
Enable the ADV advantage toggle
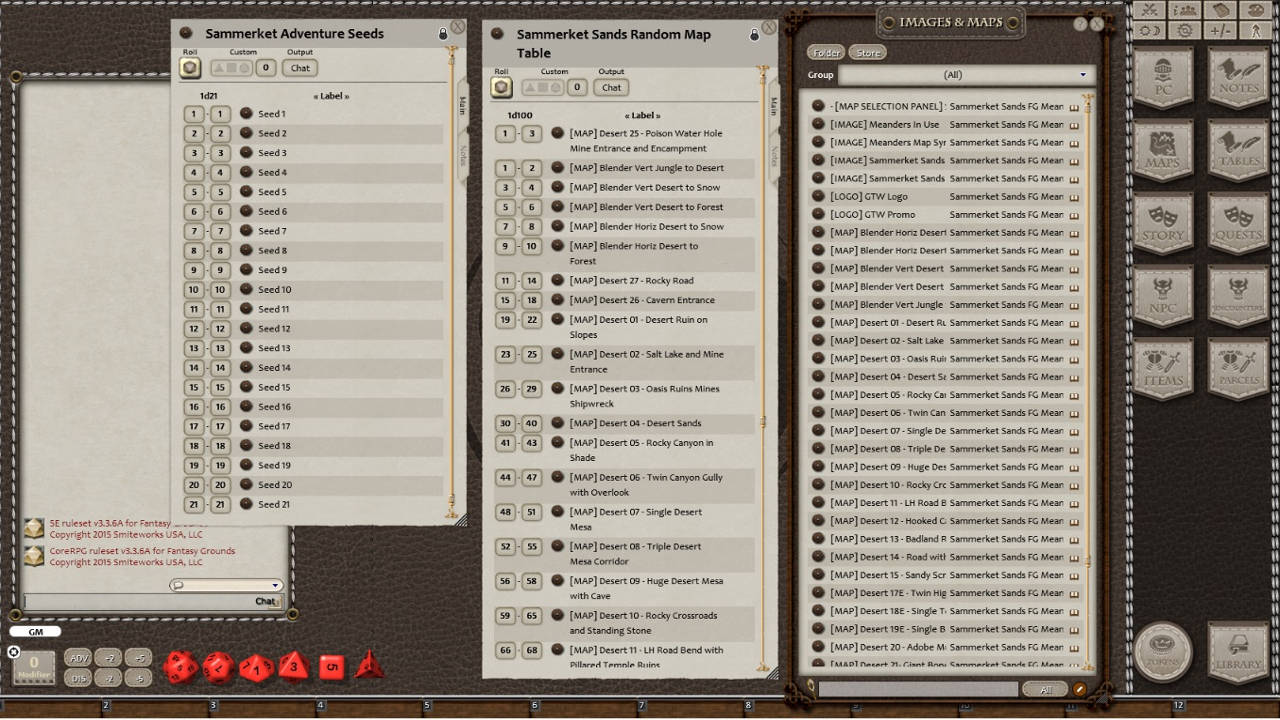coord(81,657)
